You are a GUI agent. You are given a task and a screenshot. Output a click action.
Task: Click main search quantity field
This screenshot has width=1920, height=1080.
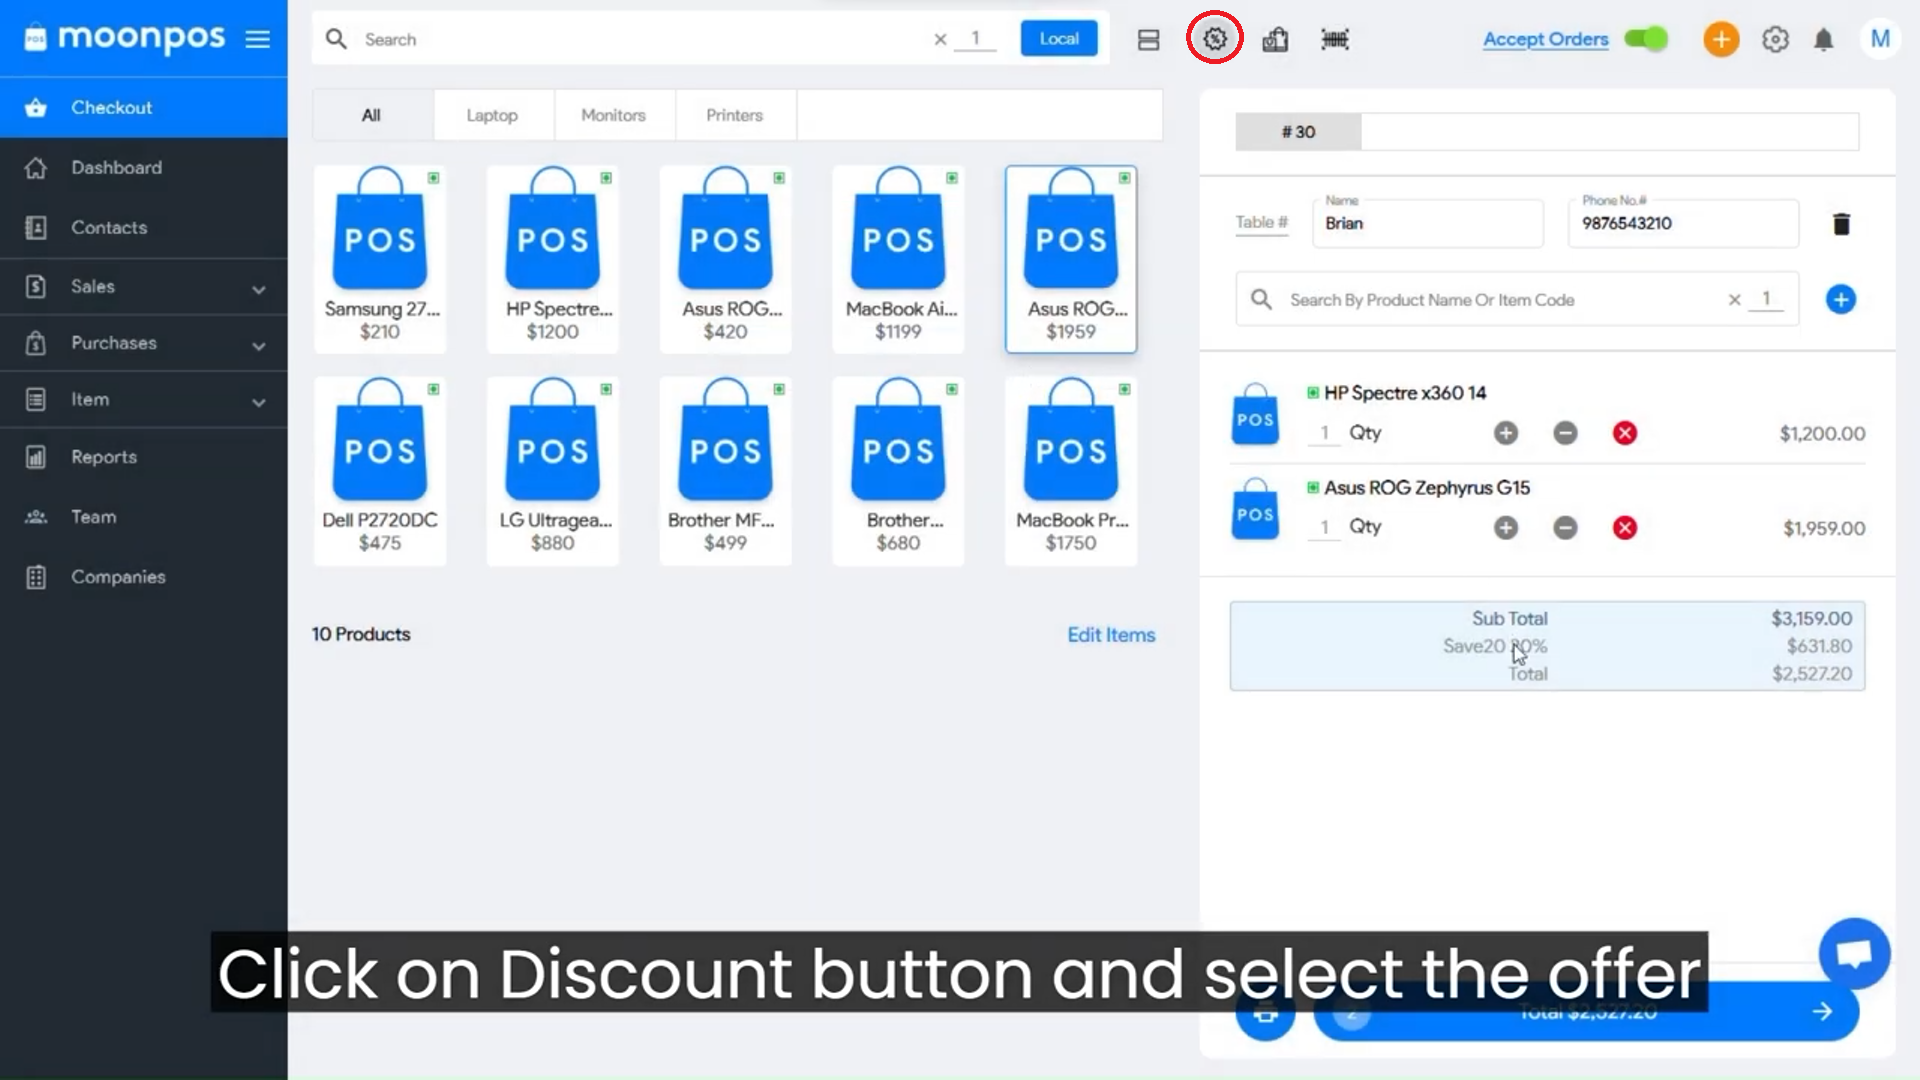click(x=975, y=39)
